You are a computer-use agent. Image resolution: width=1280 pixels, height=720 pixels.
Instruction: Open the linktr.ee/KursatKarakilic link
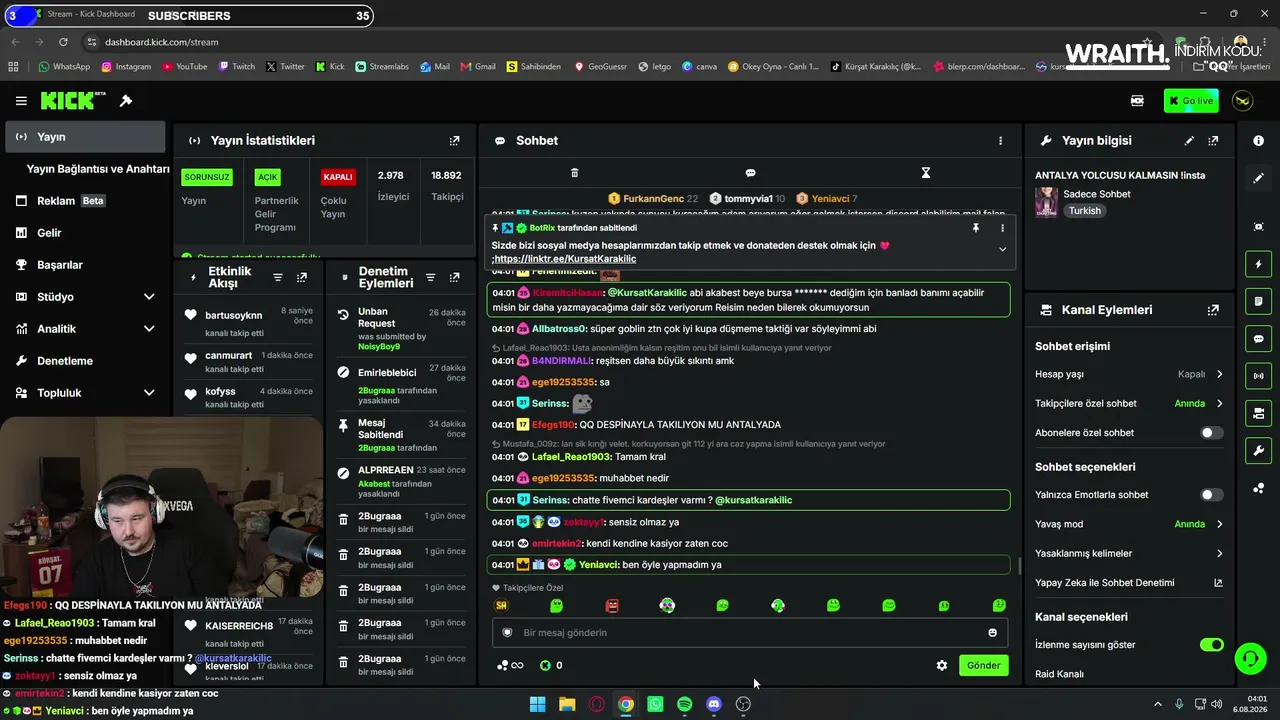click(565, 259)
